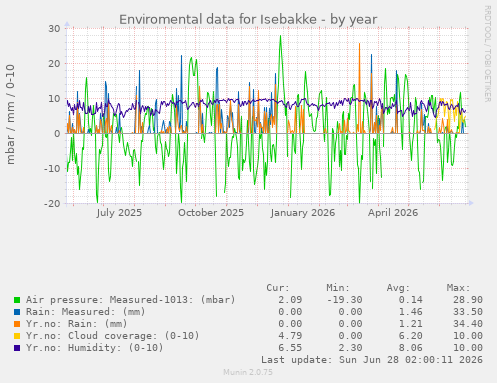
Task: Click Air pressure average value 0.14
Action: pyautogui.click(x=410, y=300)
